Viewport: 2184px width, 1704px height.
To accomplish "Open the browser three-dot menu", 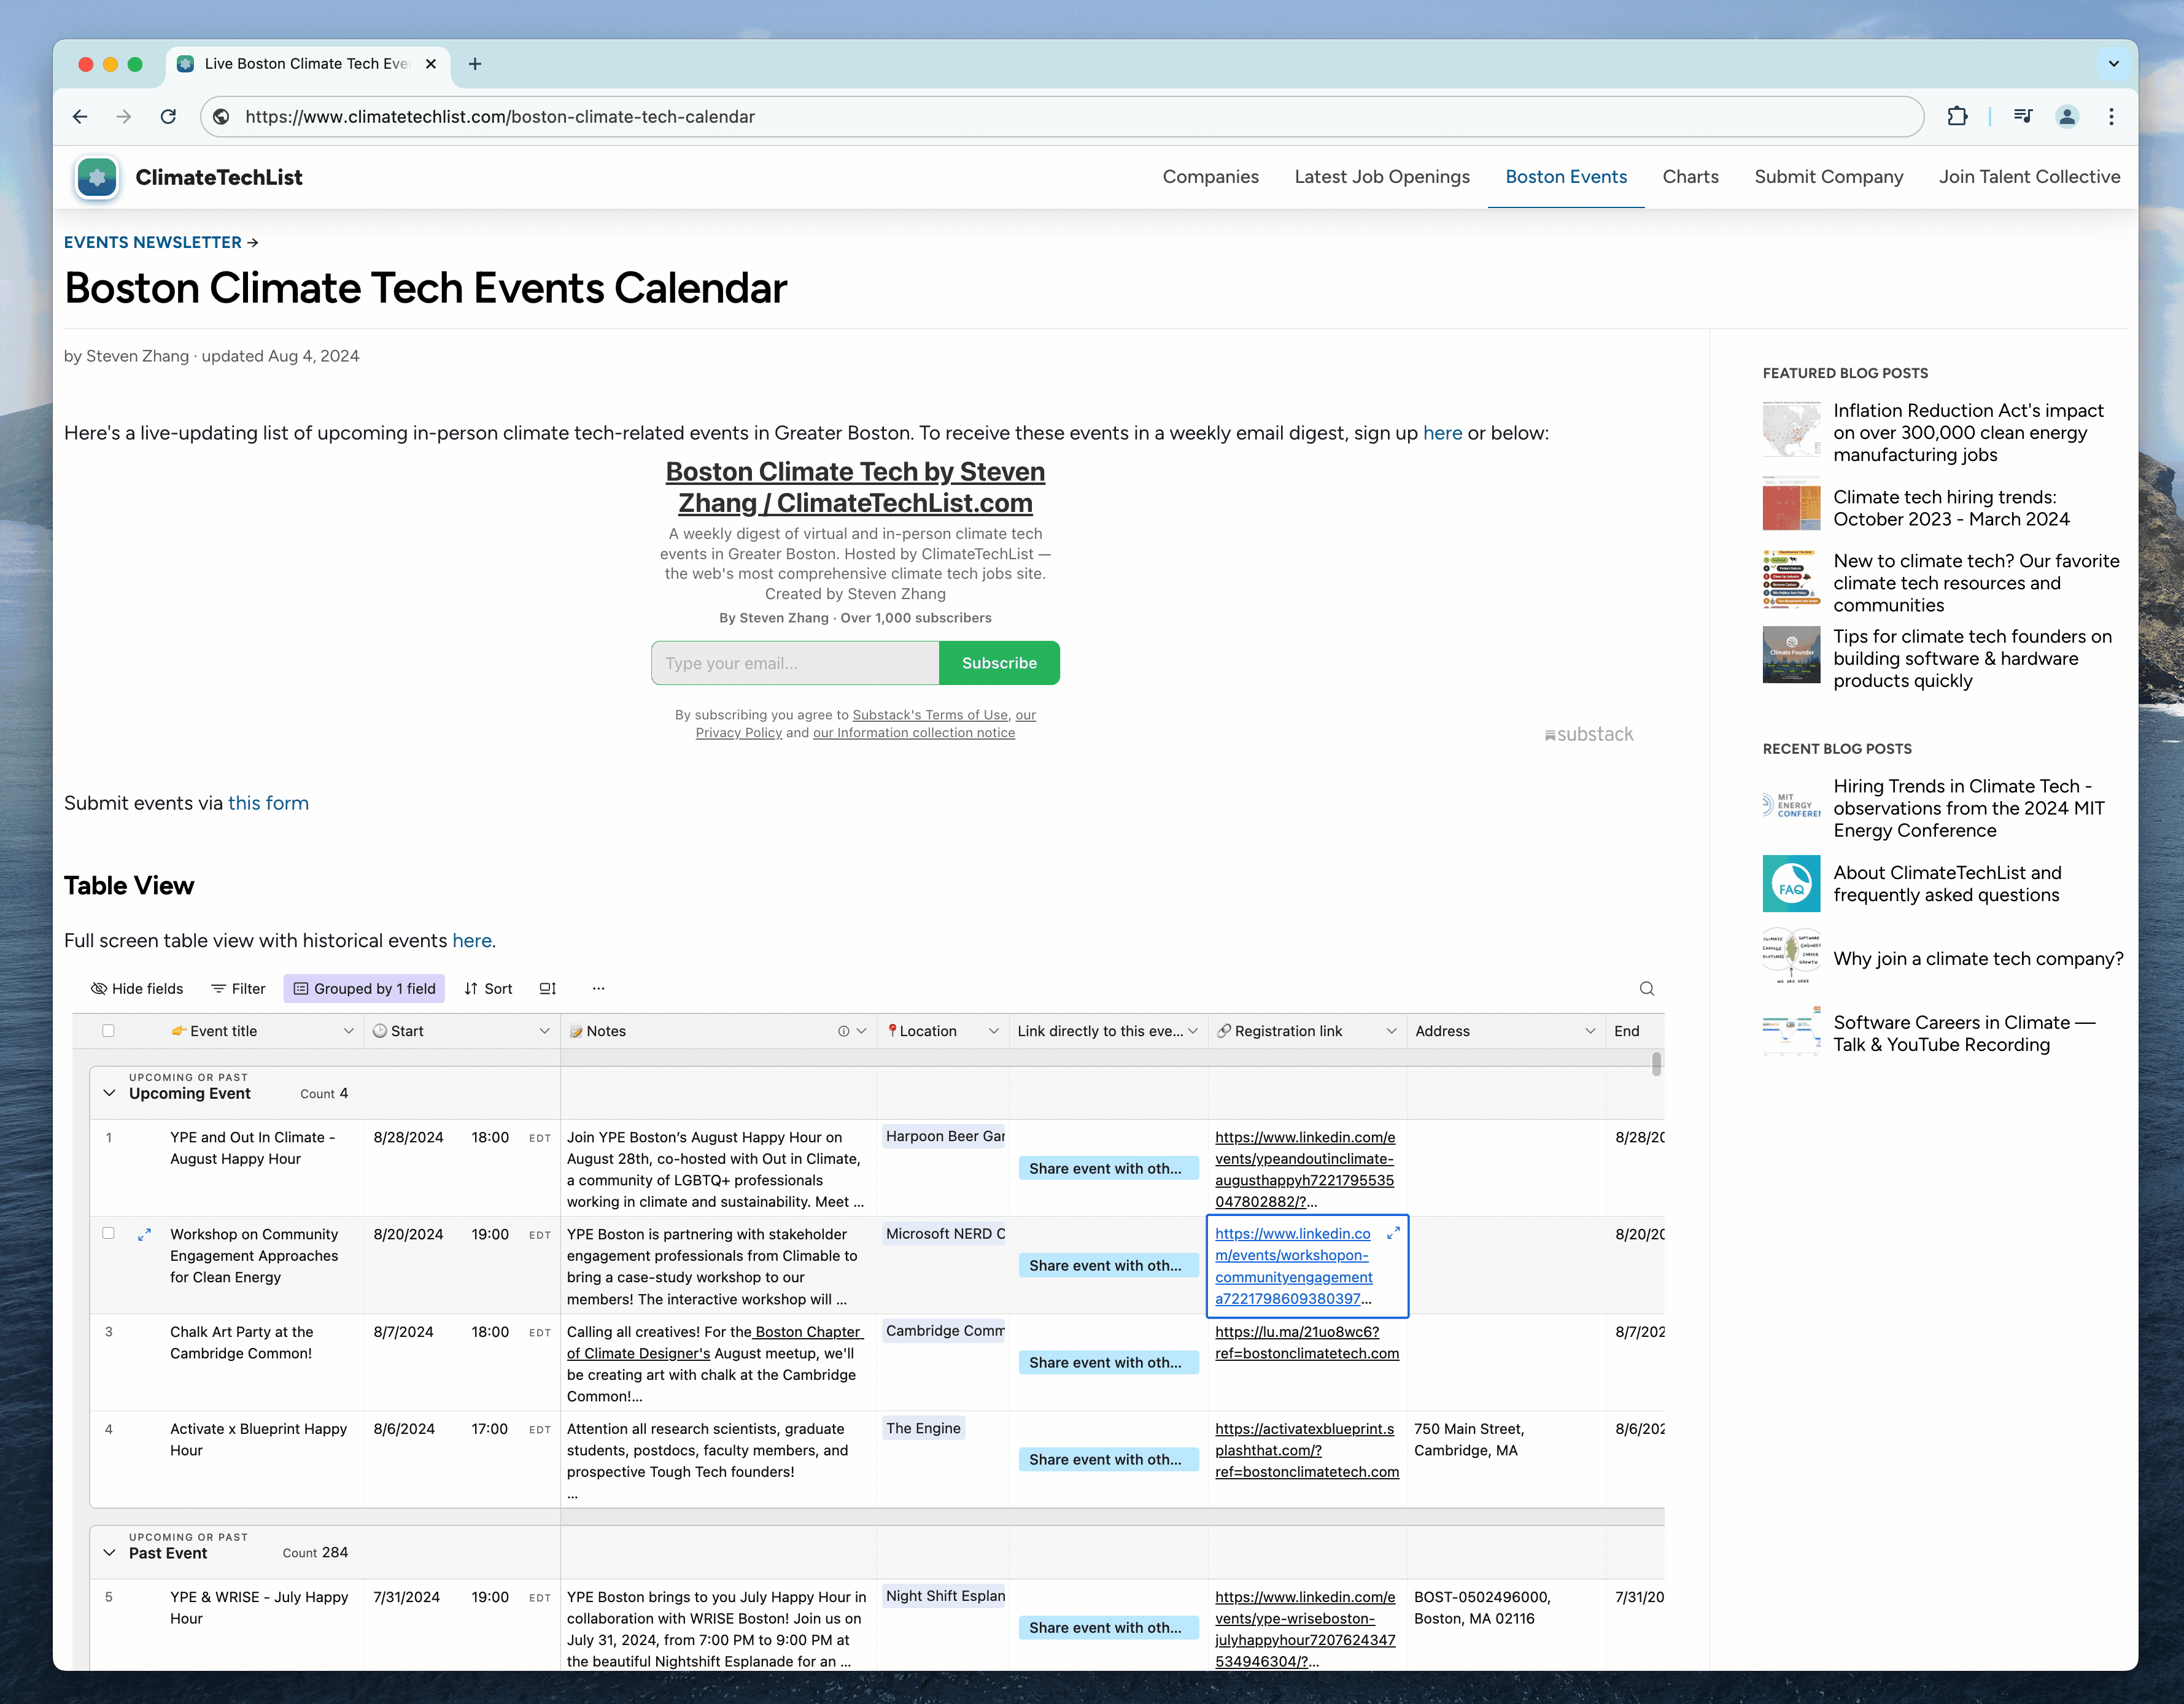I will (2111, 117).
